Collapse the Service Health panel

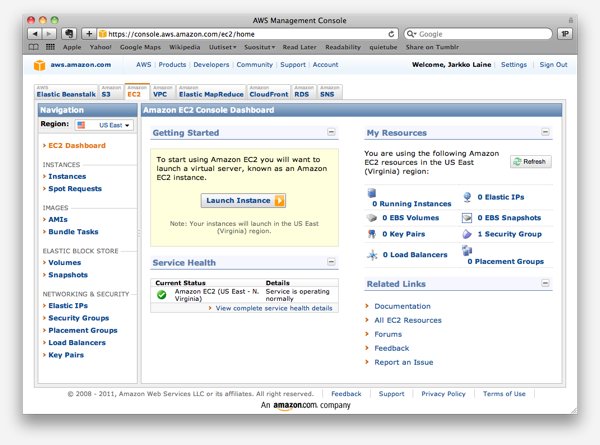click(331, 262)
